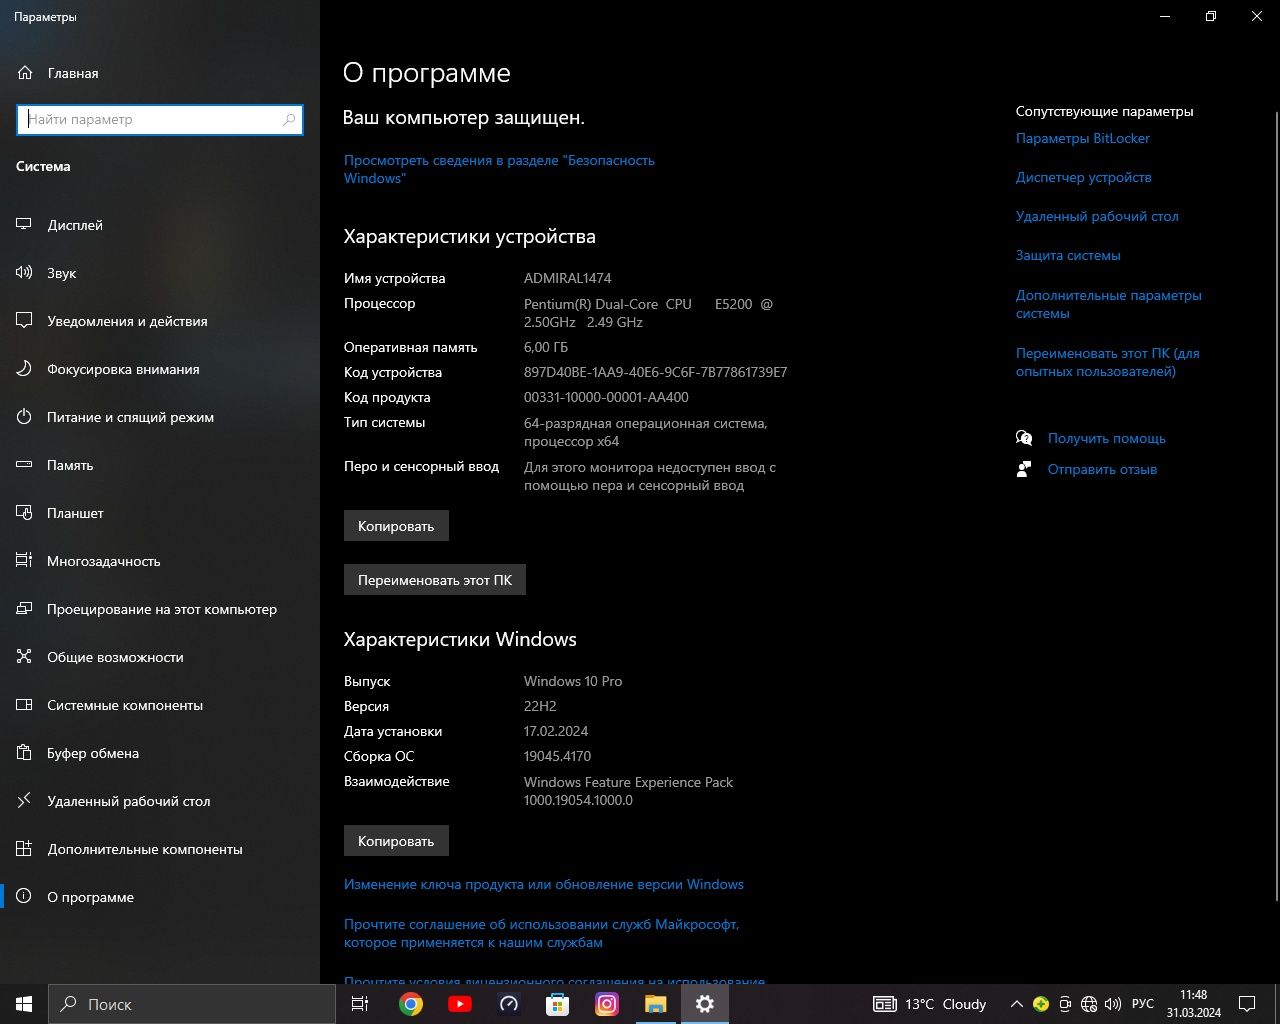1280x1024 pixels.
Task: Click the product code 00331-10000-00001-AA400
Action: coord(606,397)
